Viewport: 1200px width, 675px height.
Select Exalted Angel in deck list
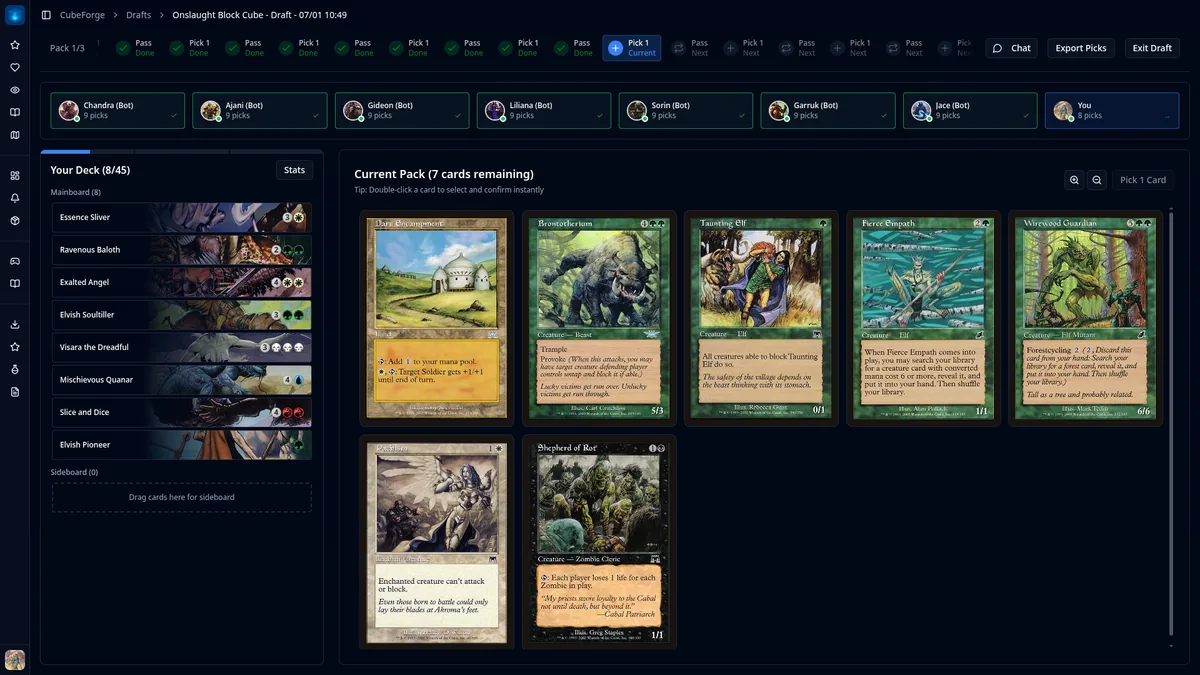click(x=182, y=282)
